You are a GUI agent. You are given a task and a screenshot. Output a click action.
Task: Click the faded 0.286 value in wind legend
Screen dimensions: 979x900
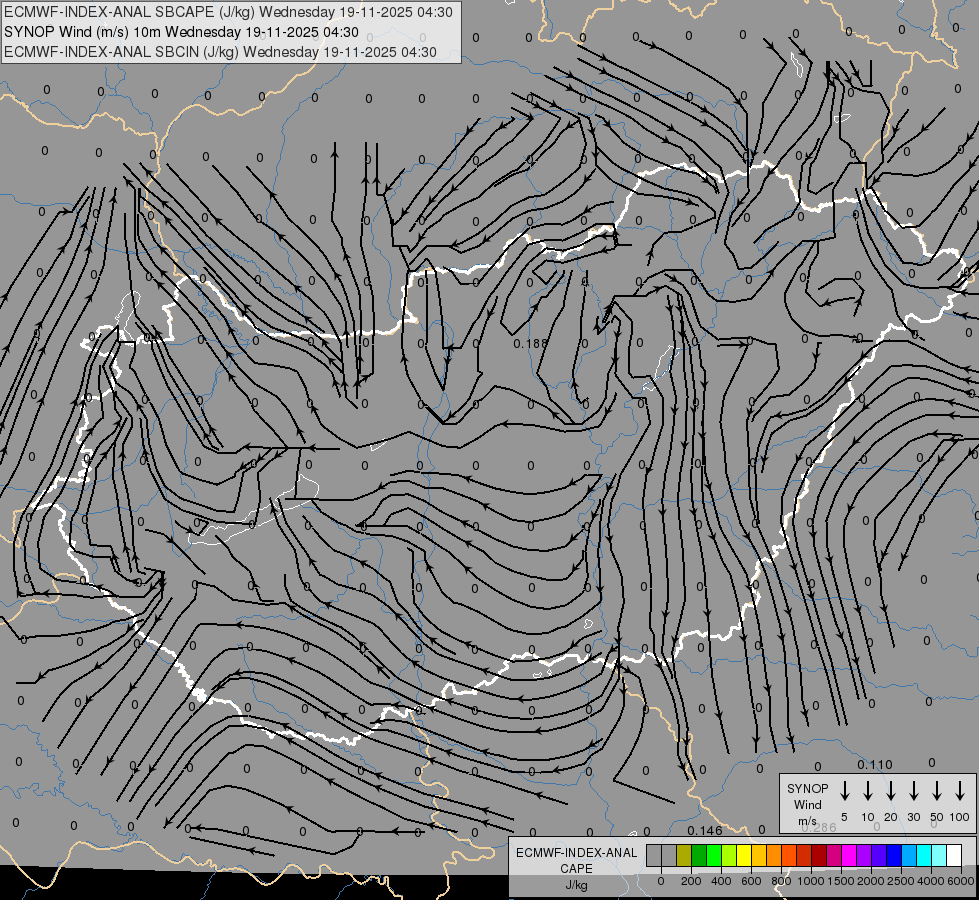819,828
